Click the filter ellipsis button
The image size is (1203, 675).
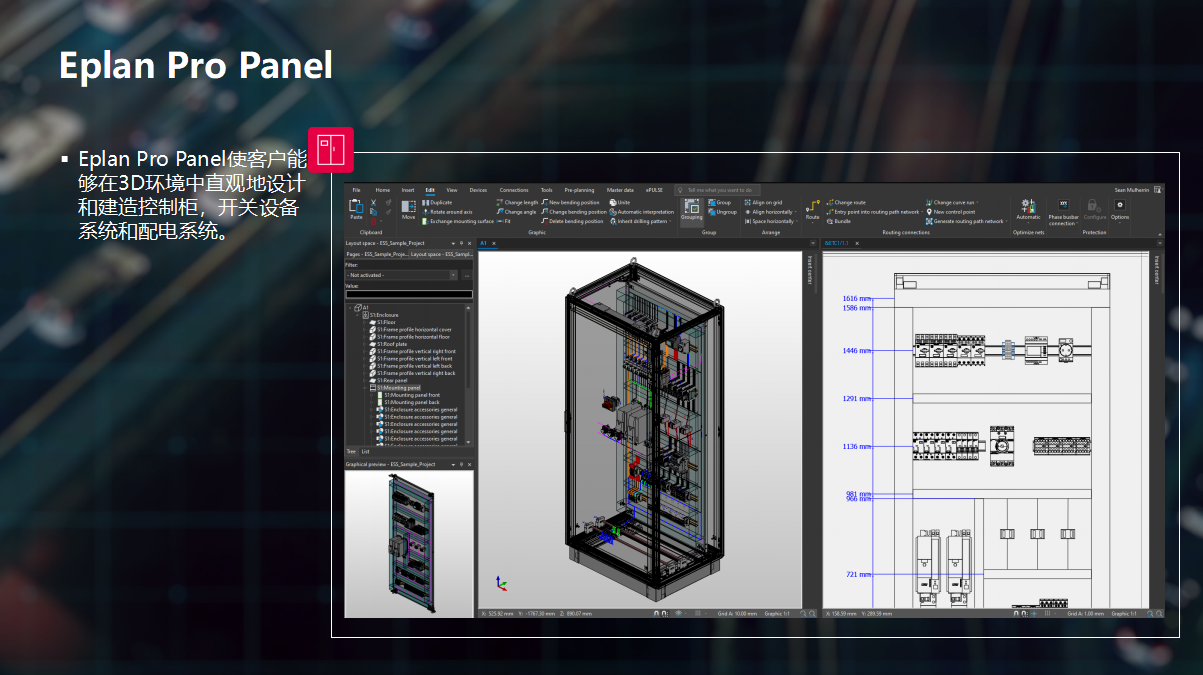(x=467, y=274)
